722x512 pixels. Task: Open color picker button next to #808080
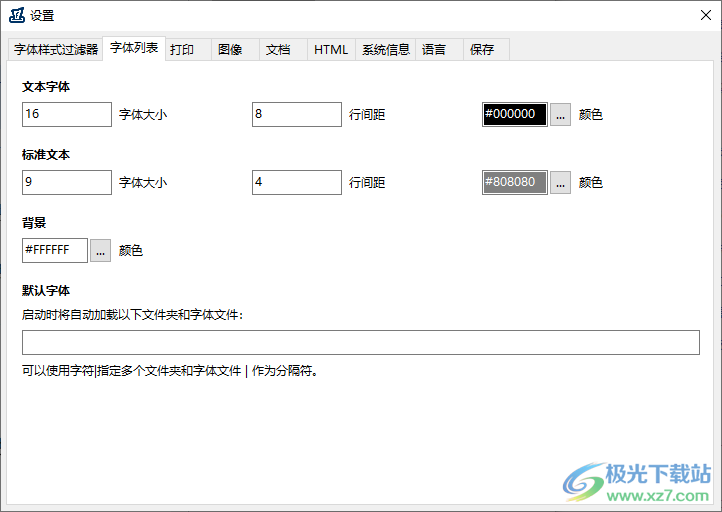point(560,183)
